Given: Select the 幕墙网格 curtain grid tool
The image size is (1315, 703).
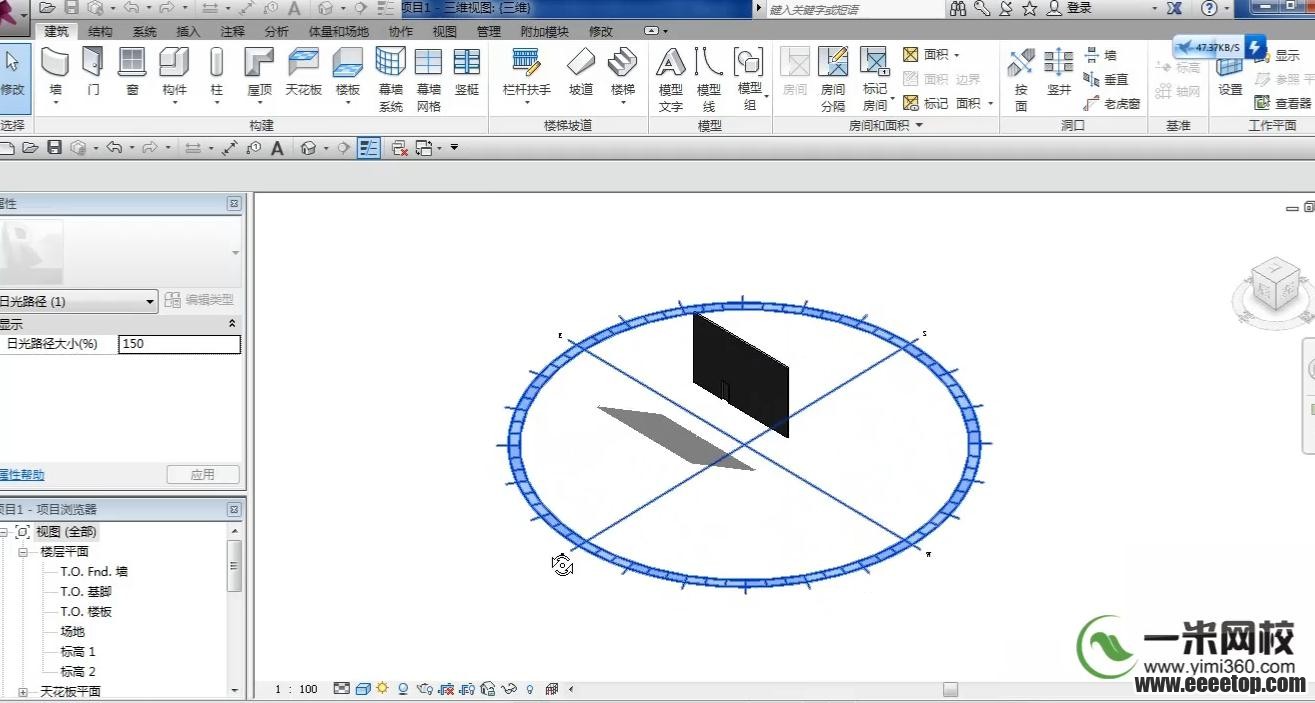Looking at the screenshot, I should [428, 78].
